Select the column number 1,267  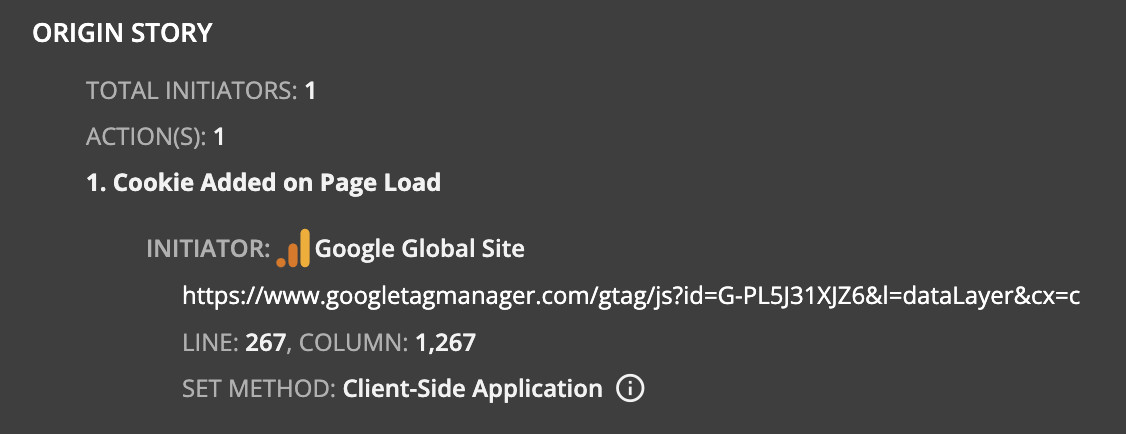445,343
